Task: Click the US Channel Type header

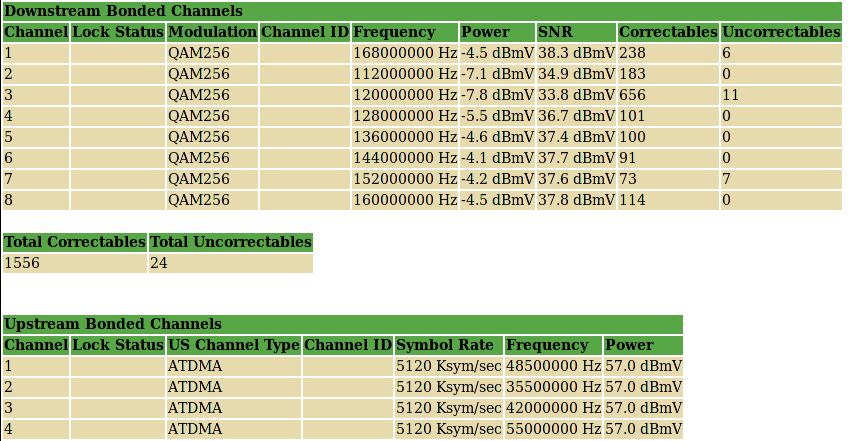Action: click(234, 345)
